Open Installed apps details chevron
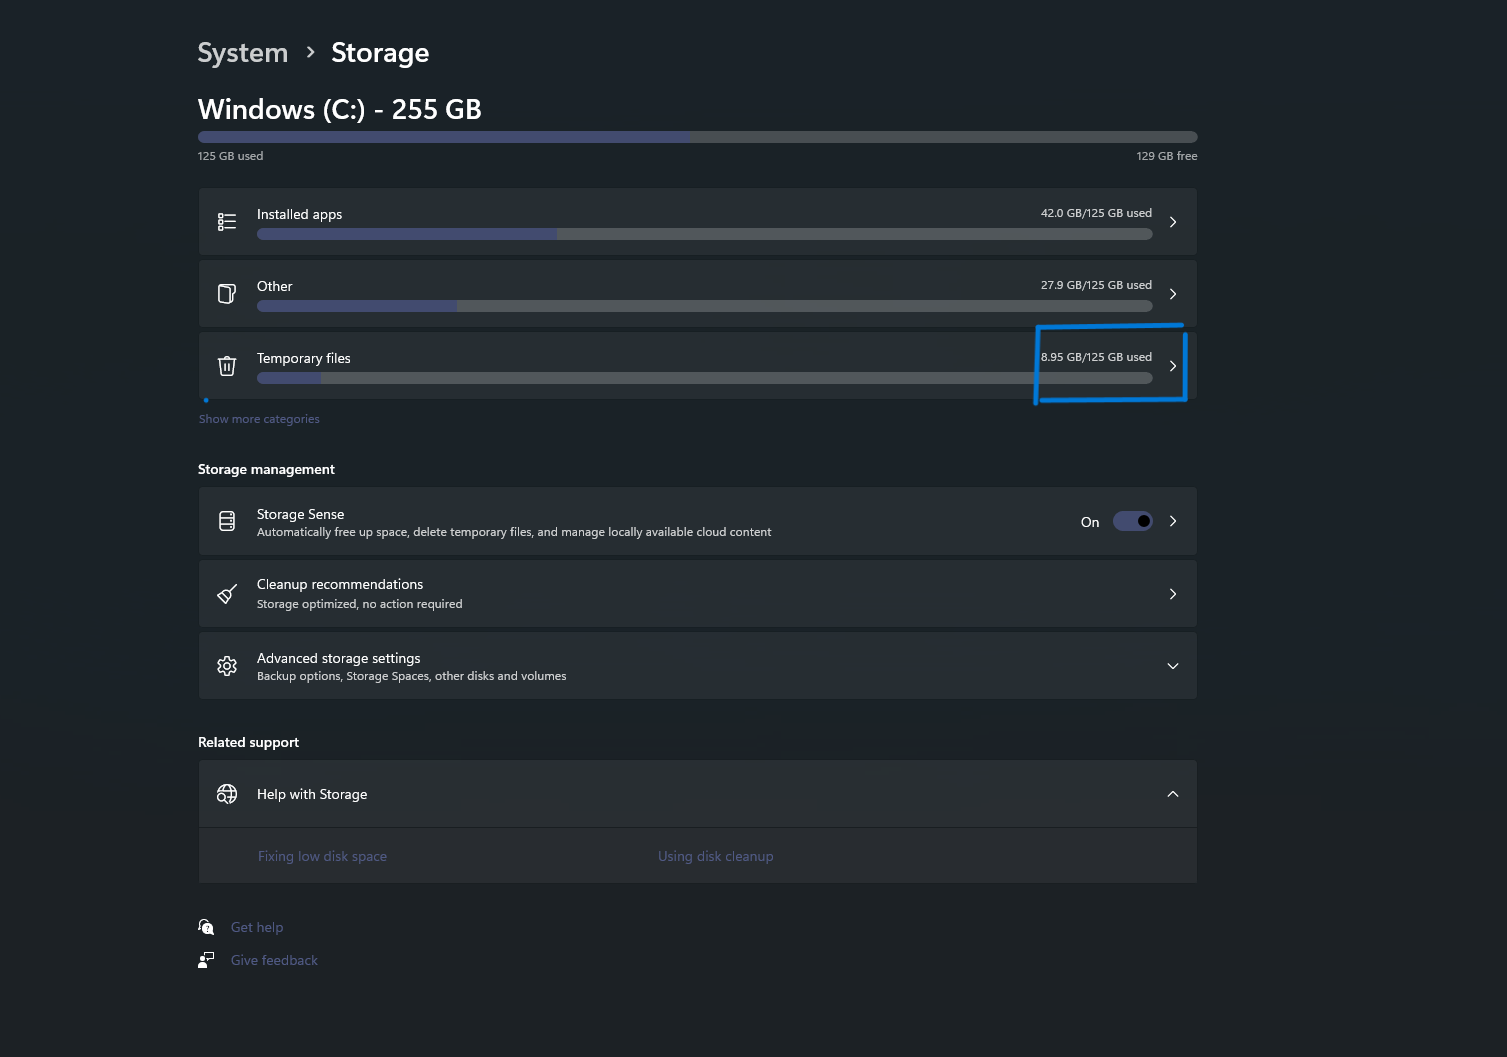Screen dimensions: 1507x1057 point(1173,222)
